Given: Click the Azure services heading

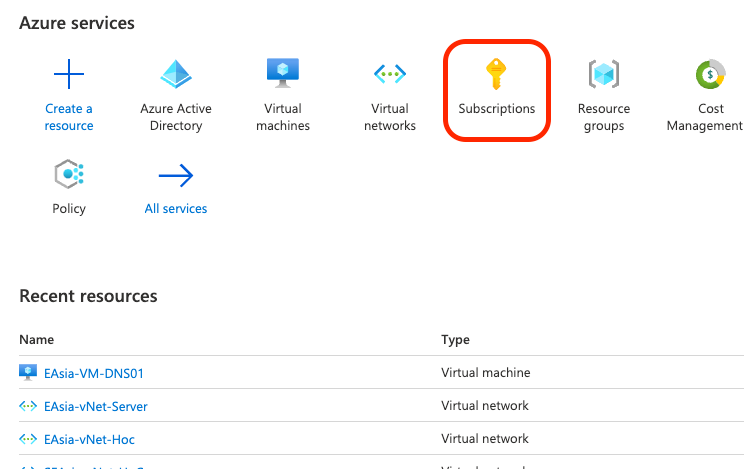Looking at the screenshot, I should (x=77, y=23).
